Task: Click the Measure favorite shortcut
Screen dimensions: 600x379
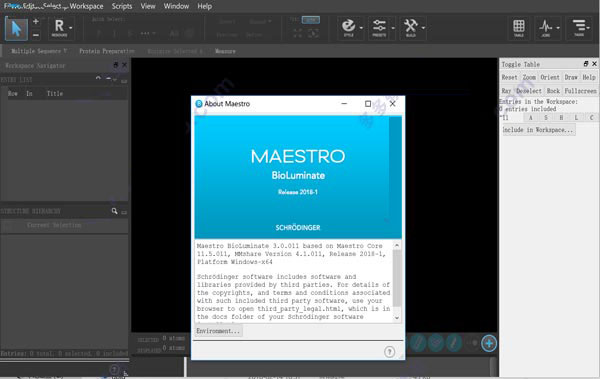Action: click(225, 51)
